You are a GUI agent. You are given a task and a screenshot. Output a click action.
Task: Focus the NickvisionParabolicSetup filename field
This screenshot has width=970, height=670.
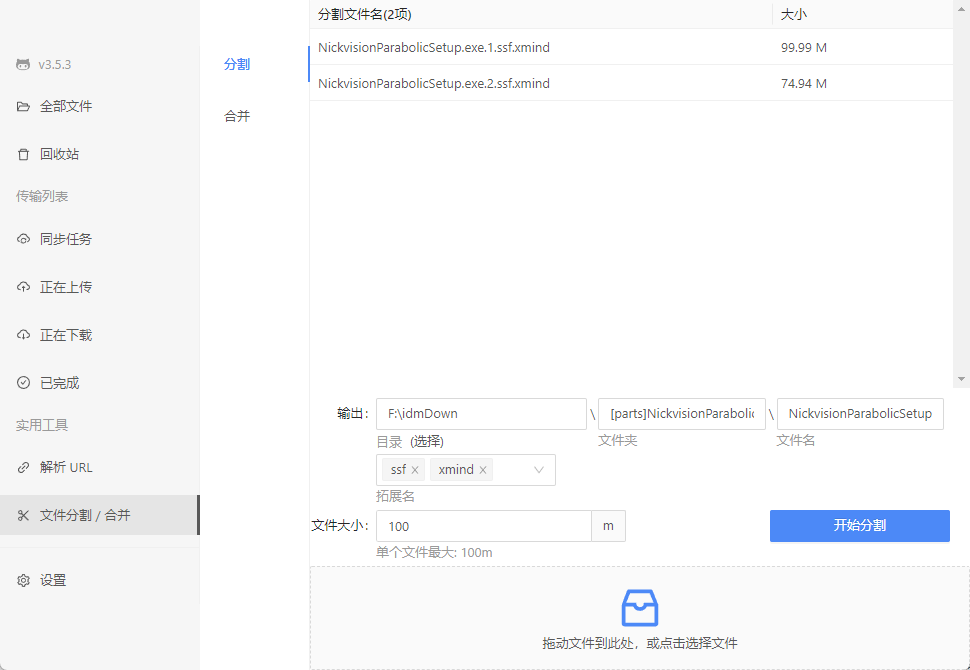[860, 414]
